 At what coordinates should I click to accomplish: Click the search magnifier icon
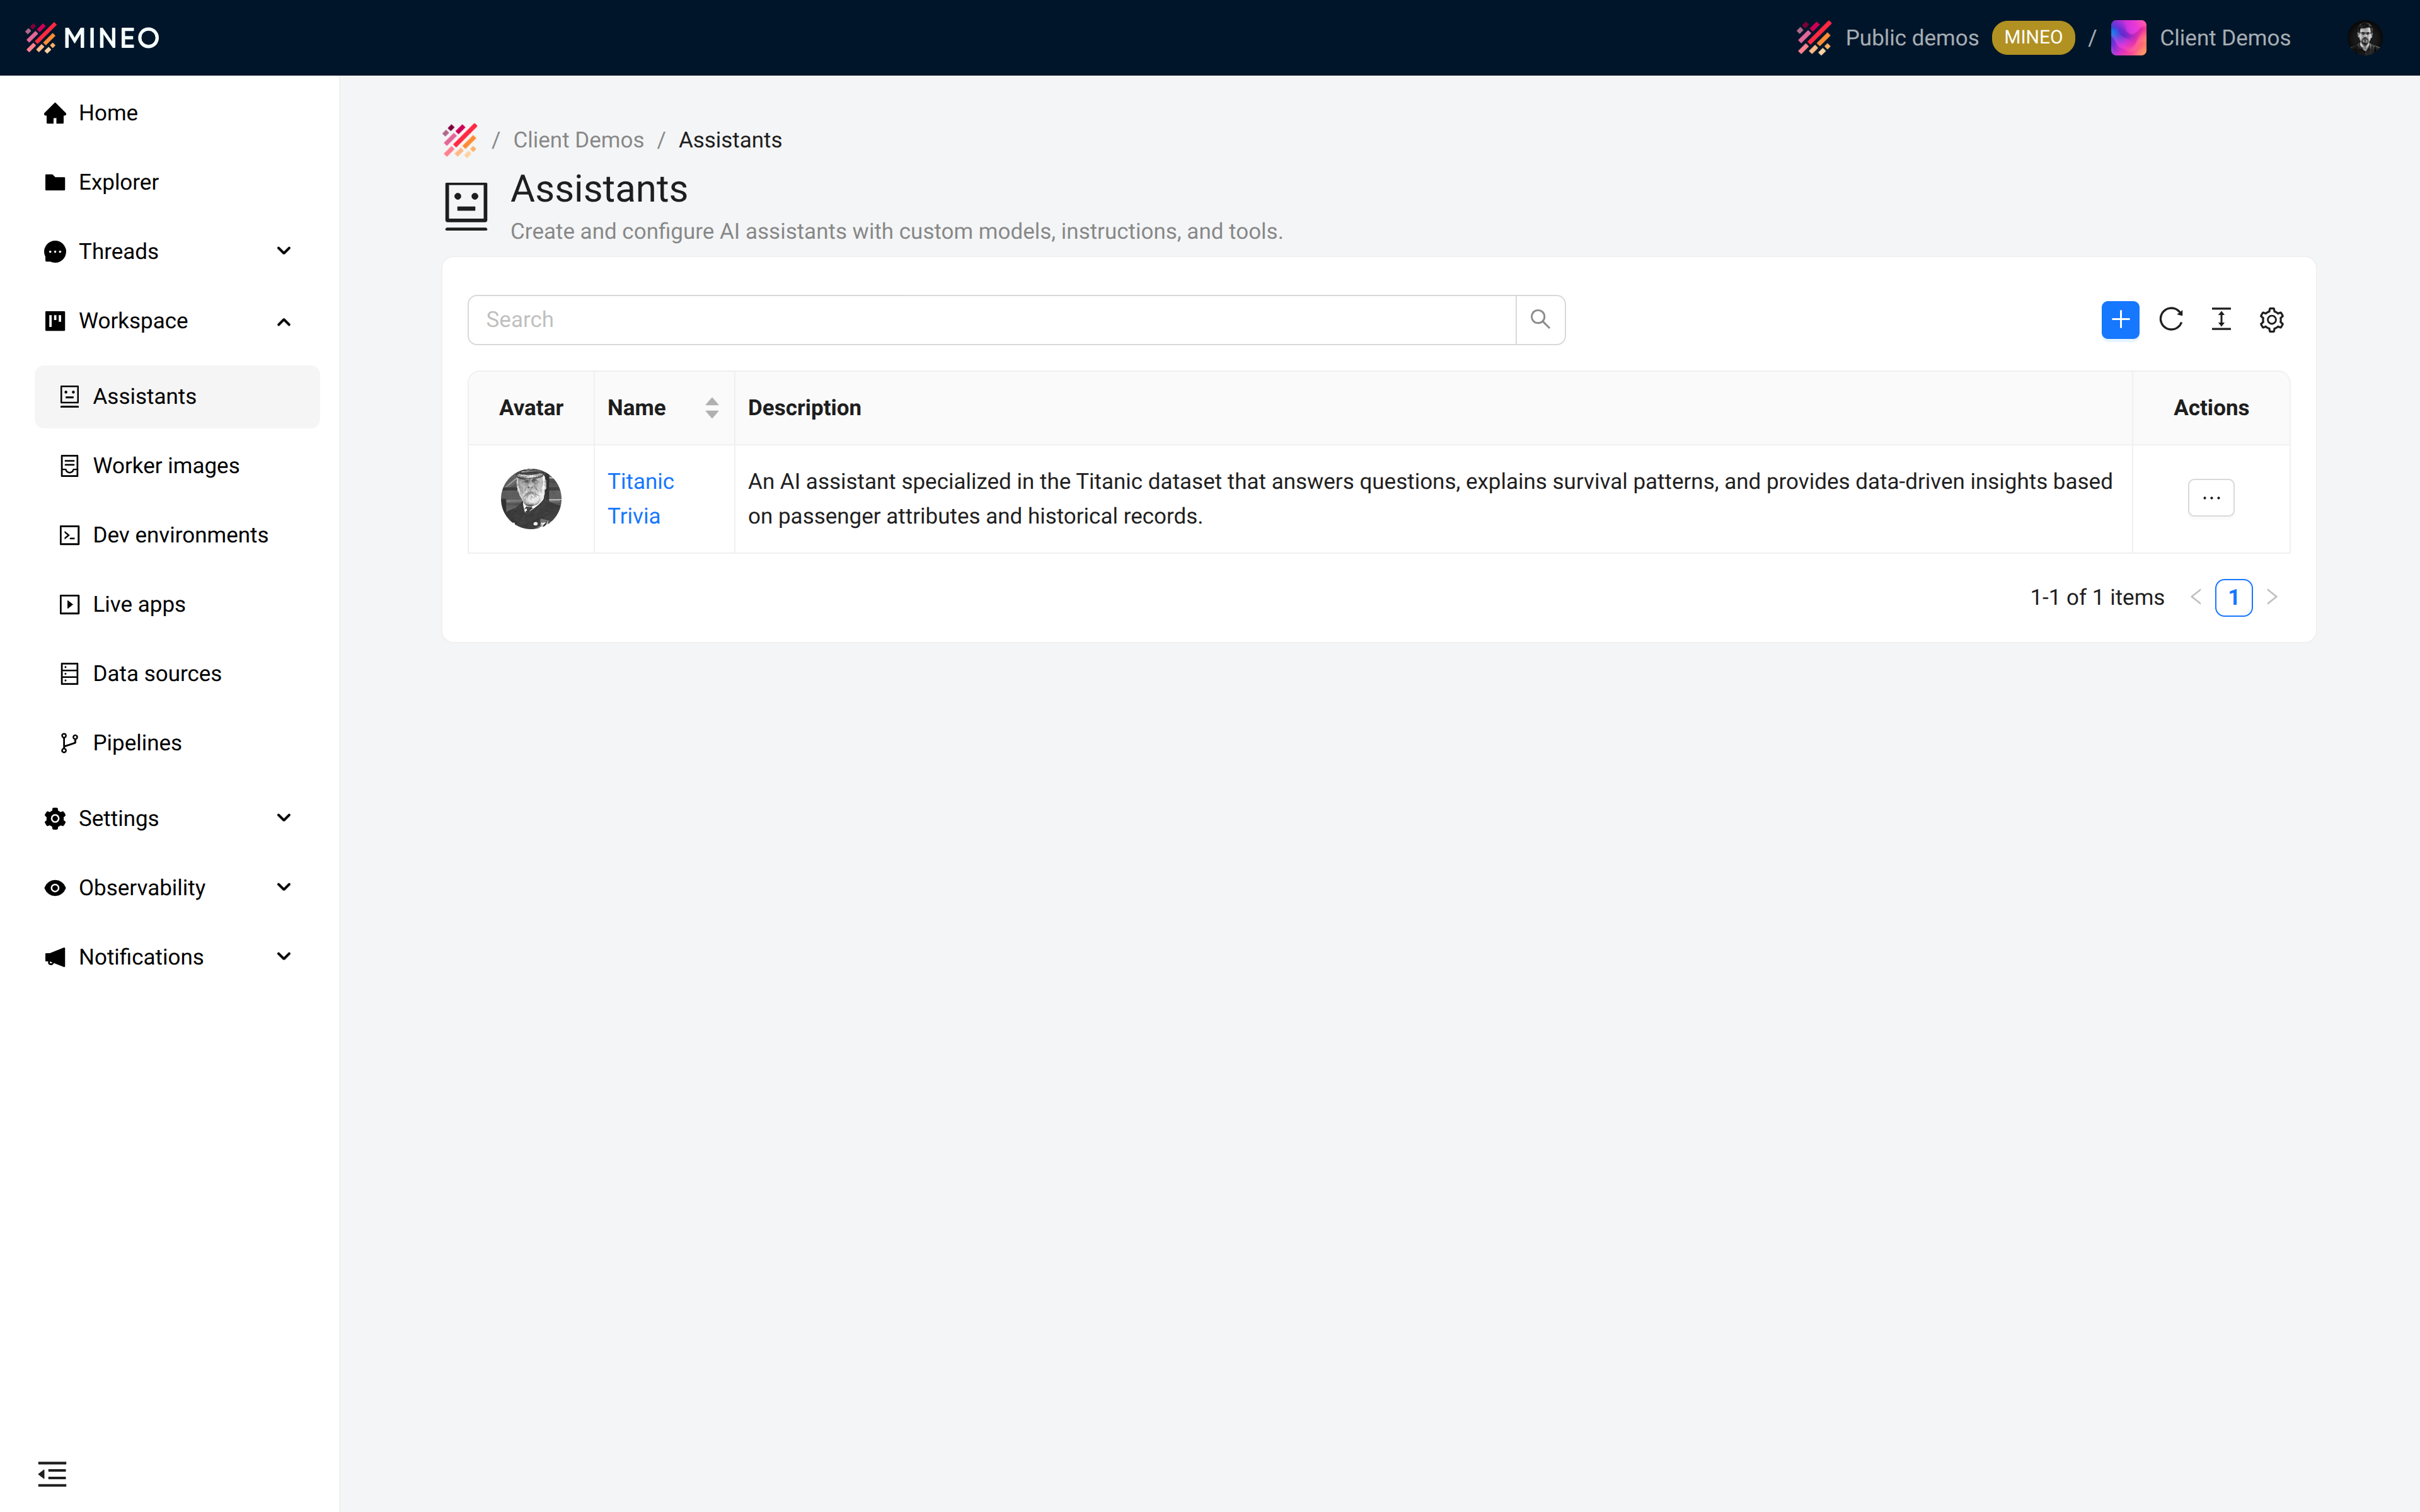1539,319
